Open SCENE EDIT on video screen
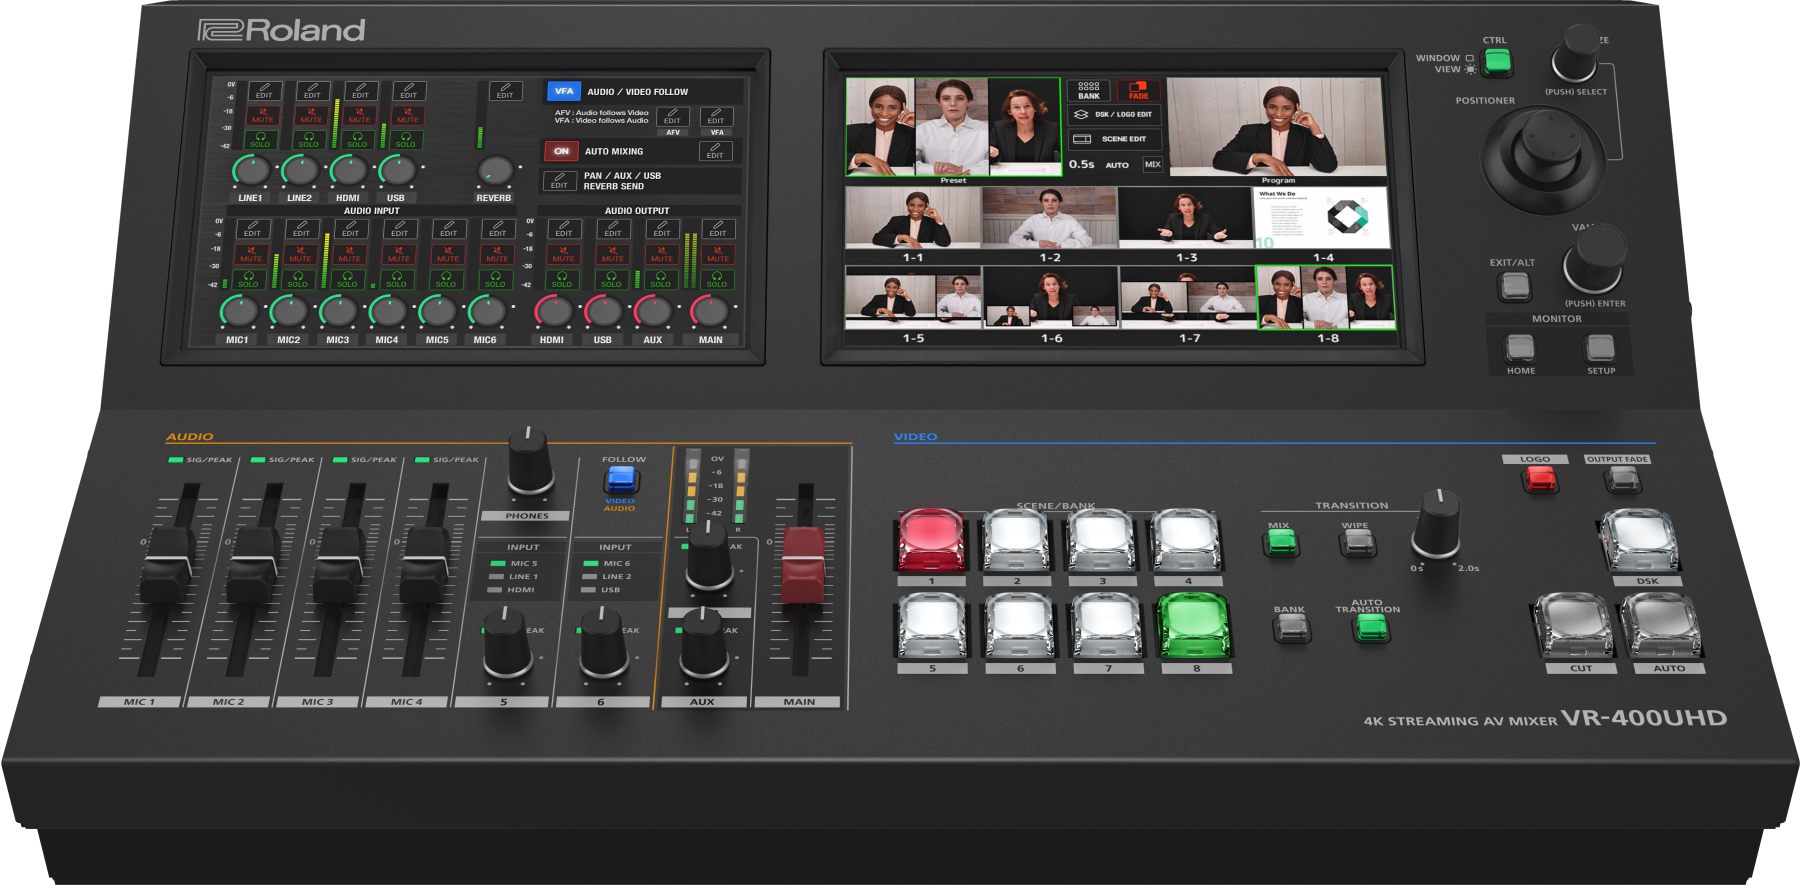 point(1114,139)
